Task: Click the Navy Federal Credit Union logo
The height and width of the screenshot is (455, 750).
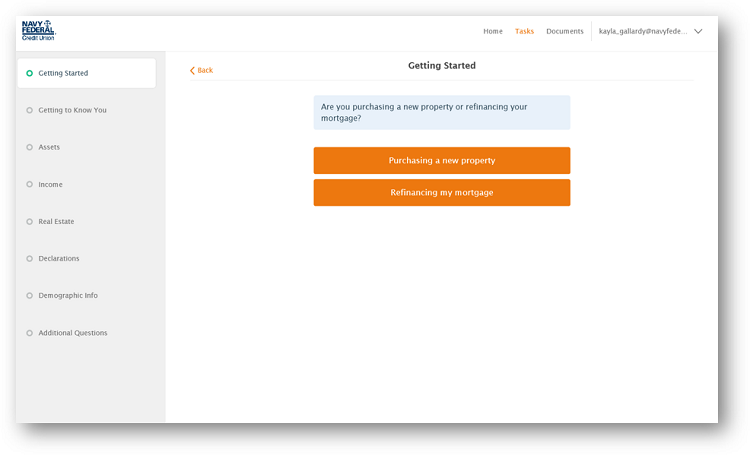Action: coord(38,31)
